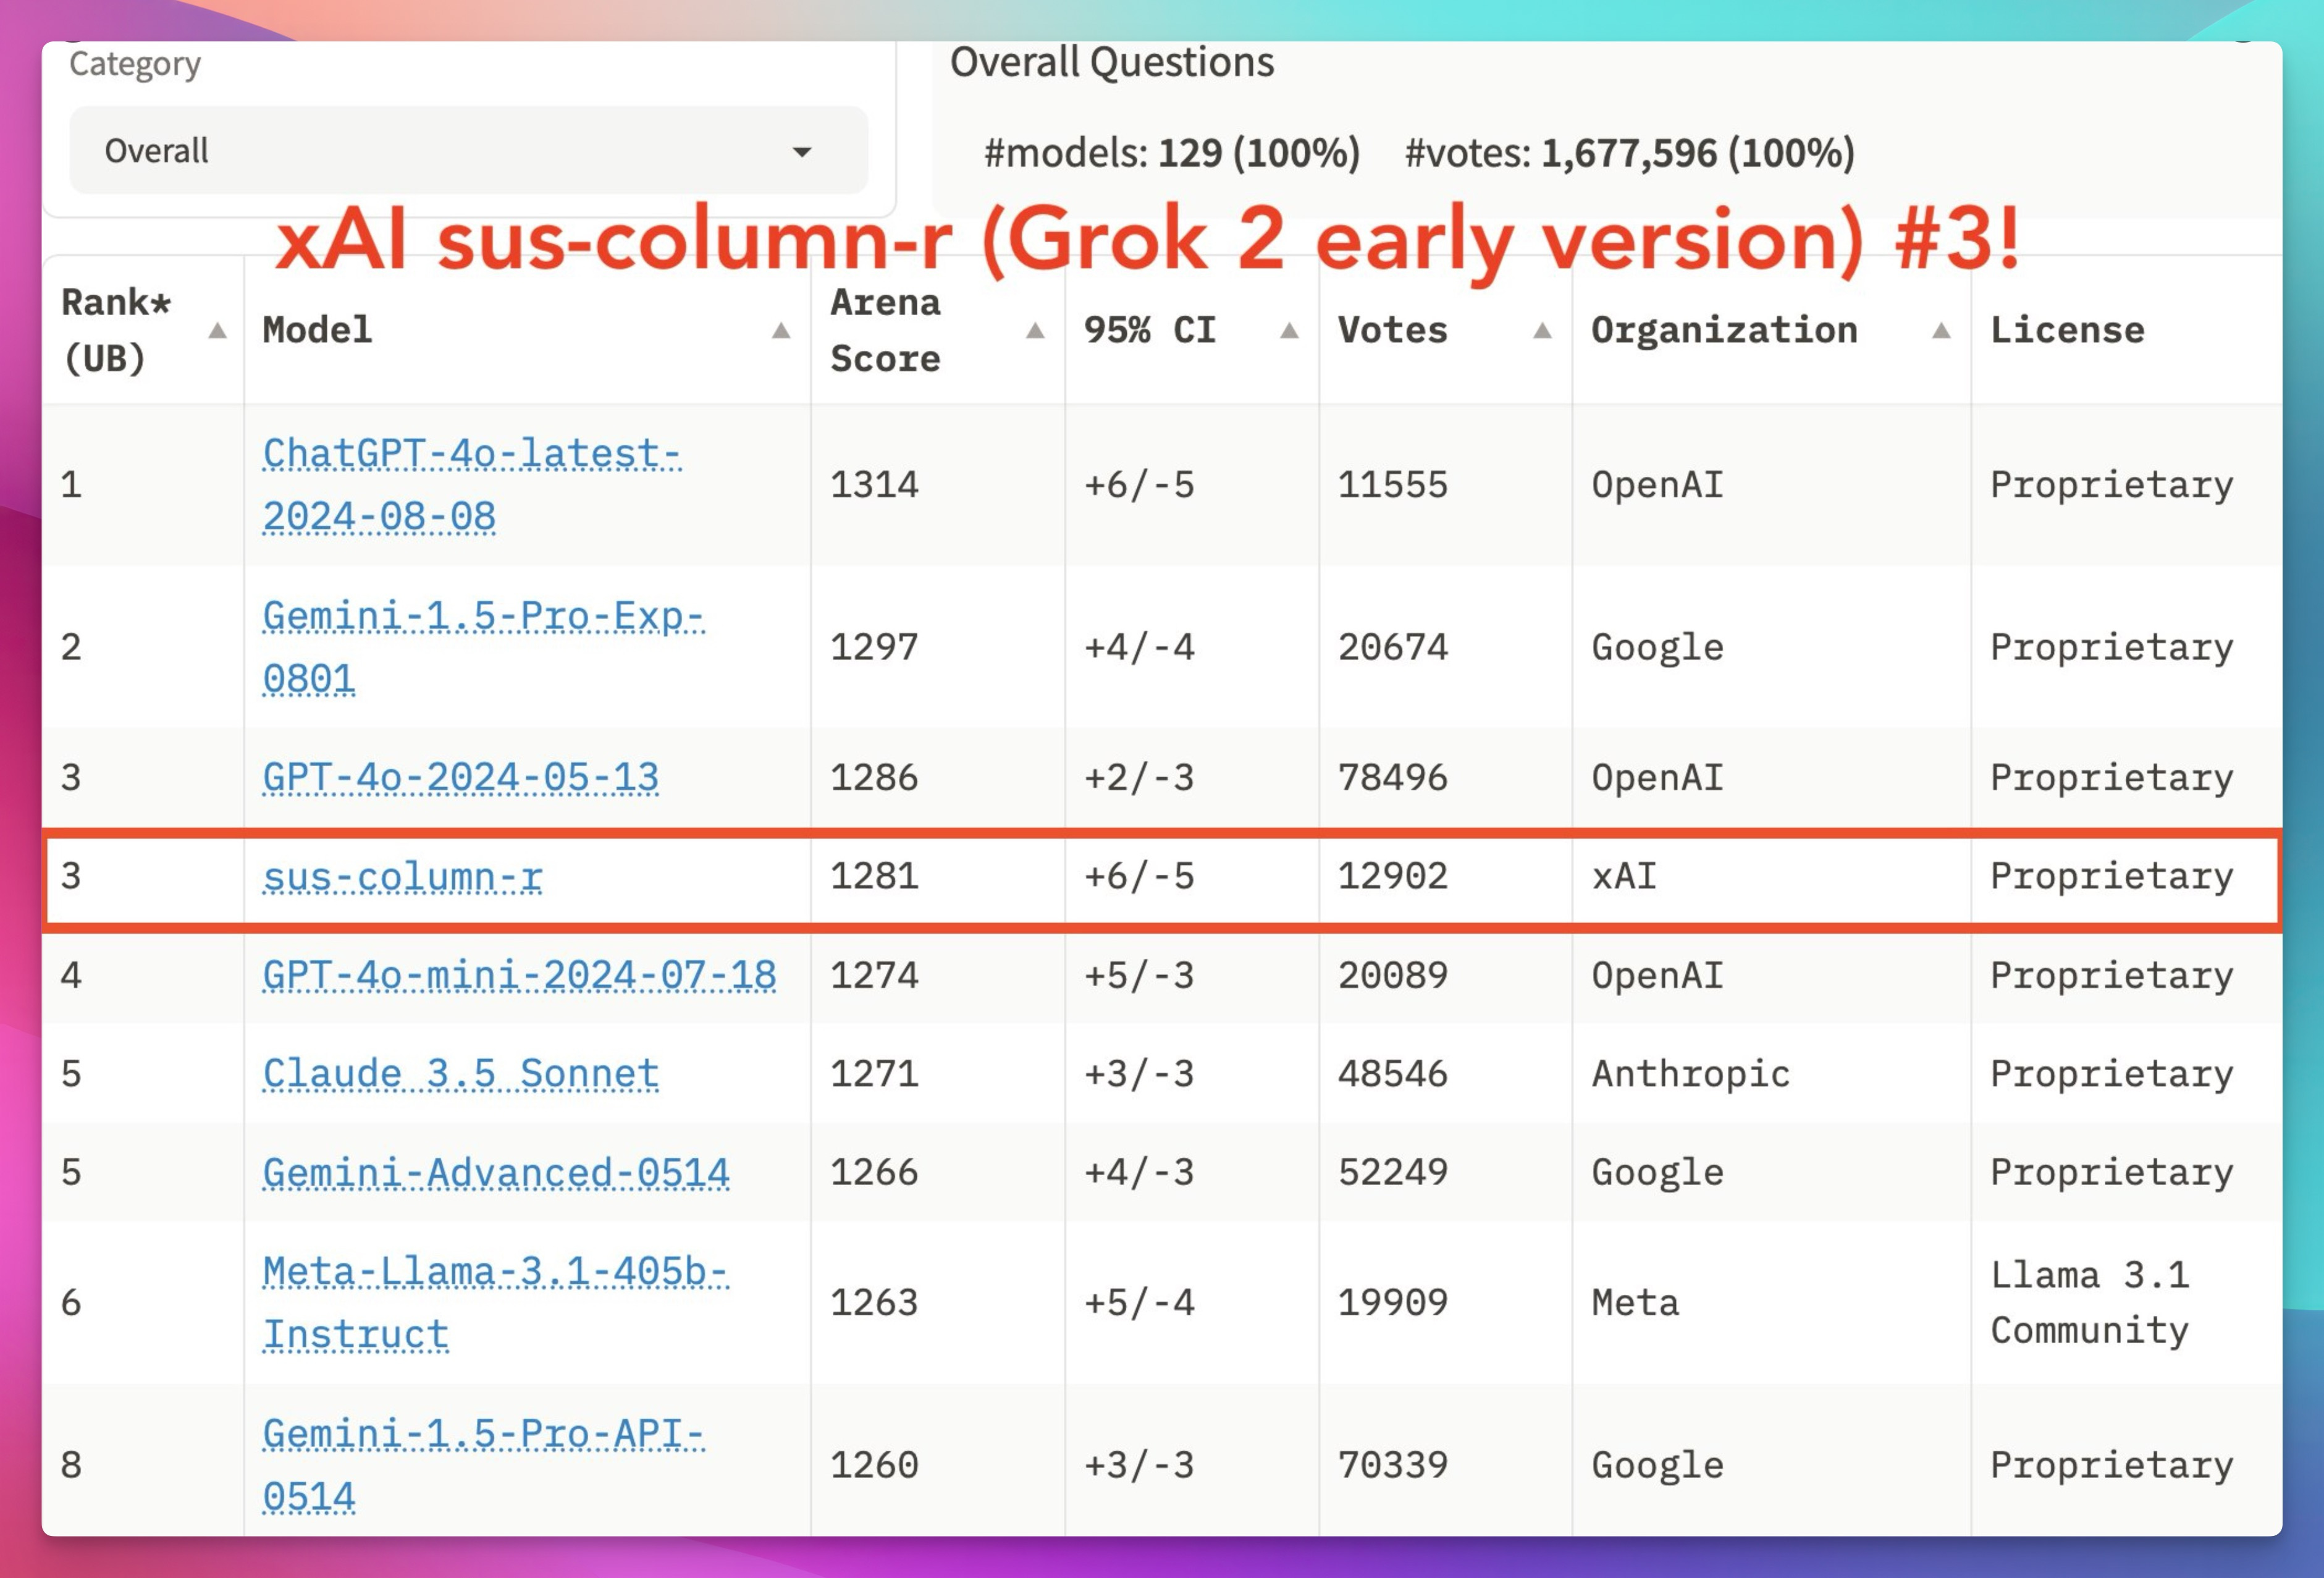Select Arena Score value 1263

pos(874,1302)
